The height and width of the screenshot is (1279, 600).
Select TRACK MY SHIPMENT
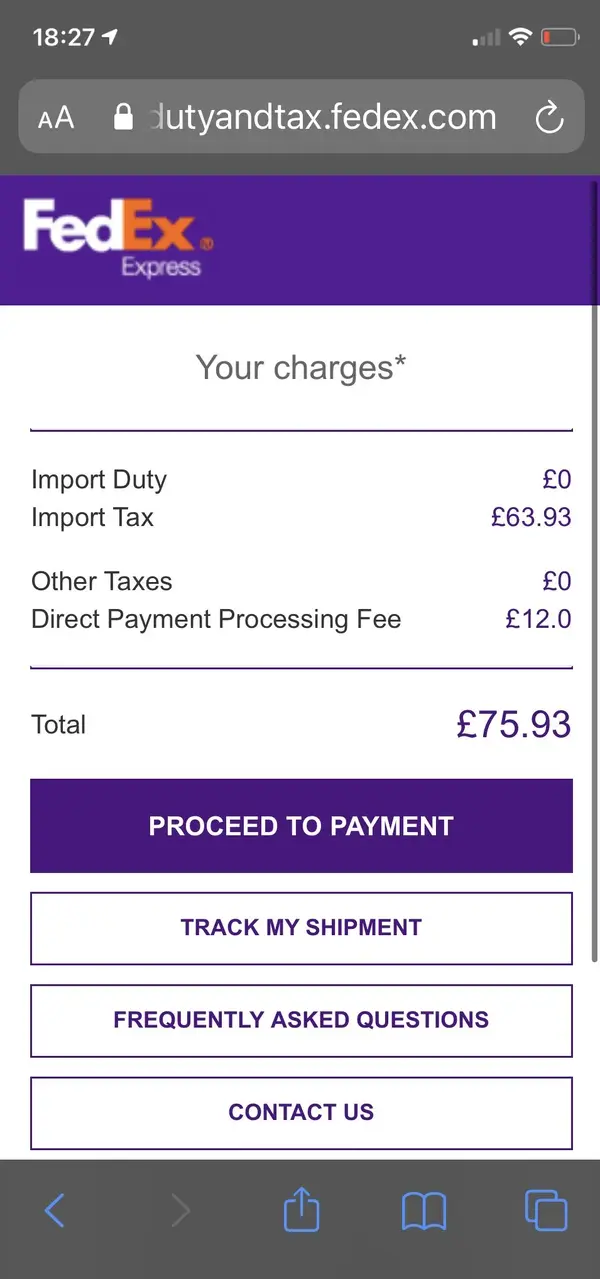point(301,928)
